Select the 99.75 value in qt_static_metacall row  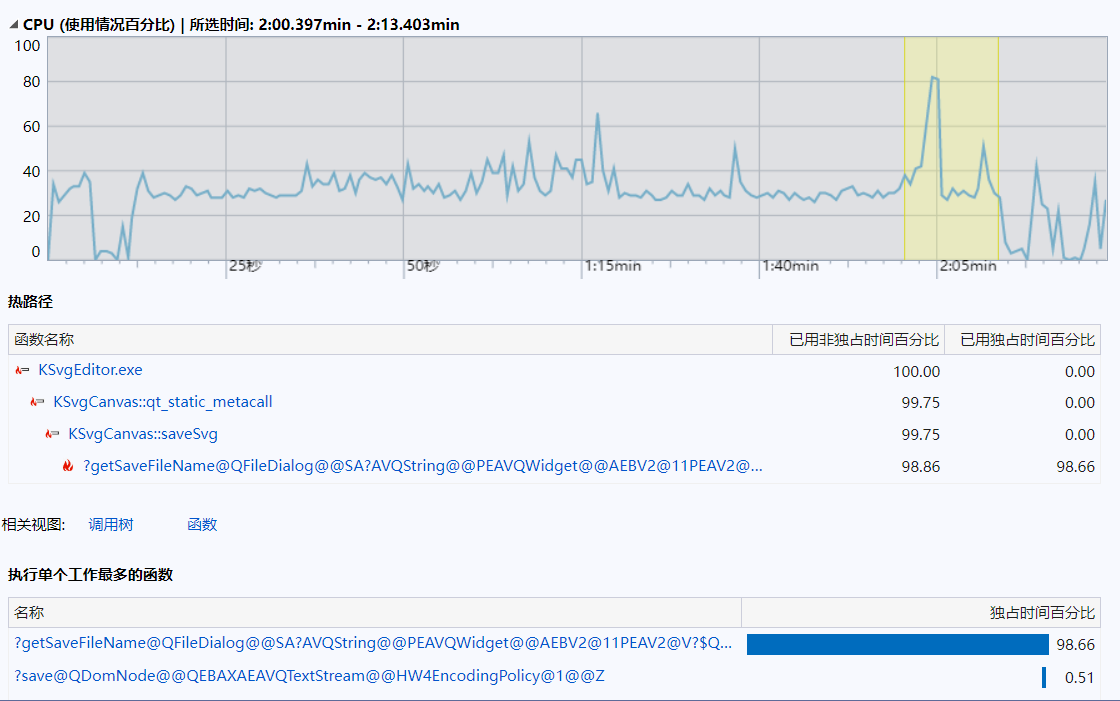921,403
